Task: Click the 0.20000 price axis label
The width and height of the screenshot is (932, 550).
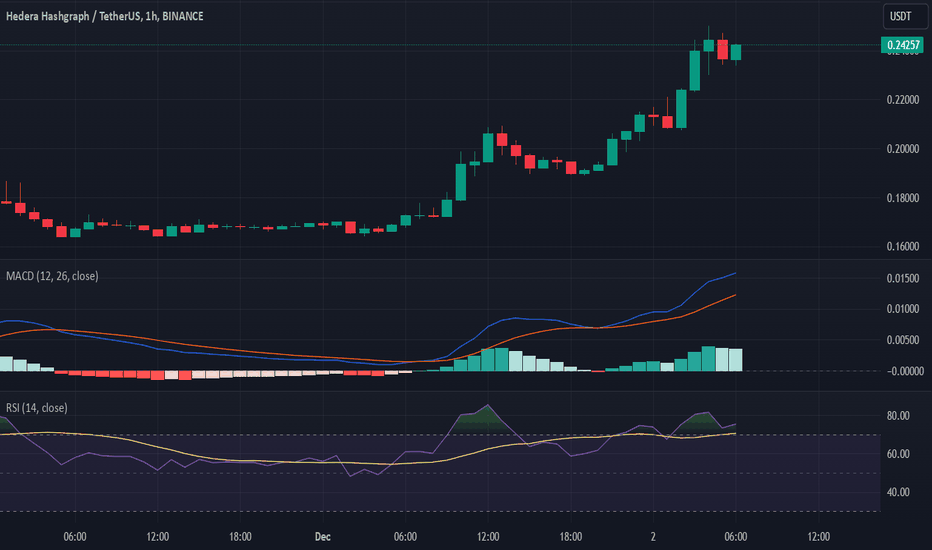Action: click(x=903, y=149)
